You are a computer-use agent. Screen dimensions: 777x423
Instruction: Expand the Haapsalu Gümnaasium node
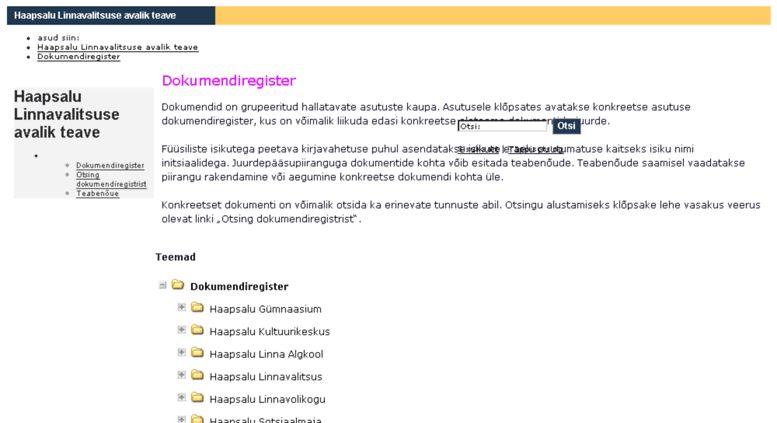click(x=181, y=308)
